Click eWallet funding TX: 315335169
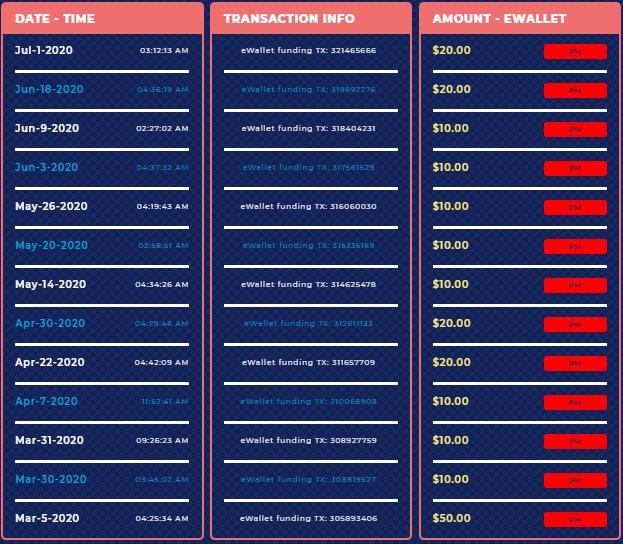The image size is (623, 544). pyautogui.click(x=308, y=245)
